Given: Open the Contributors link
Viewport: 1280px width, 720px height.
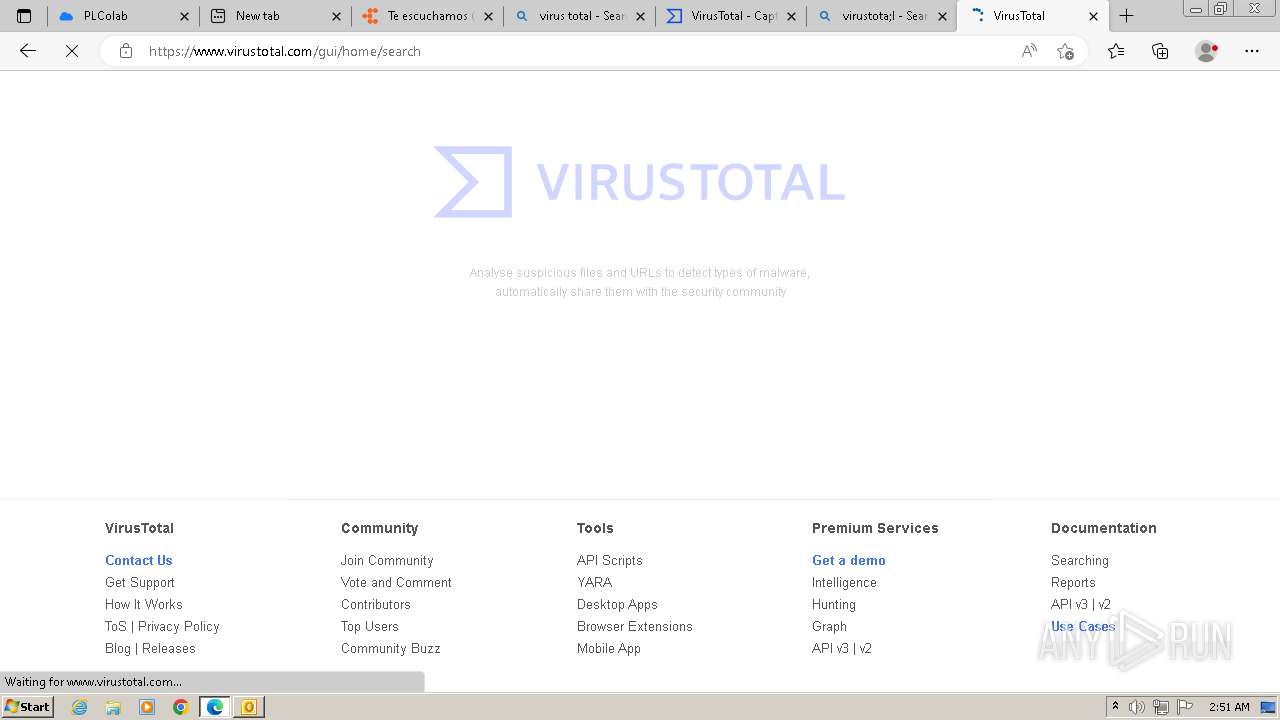Looking at the screenshot, I should pyautogui.click(x=376, y=604).
